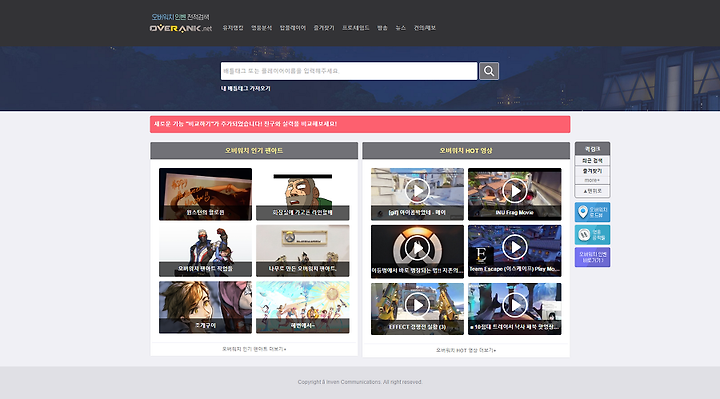Viewport: 720px width, 399px height.
Task: Open the teal W-logo sidebar banner
Action: click(x=592, y=235)
